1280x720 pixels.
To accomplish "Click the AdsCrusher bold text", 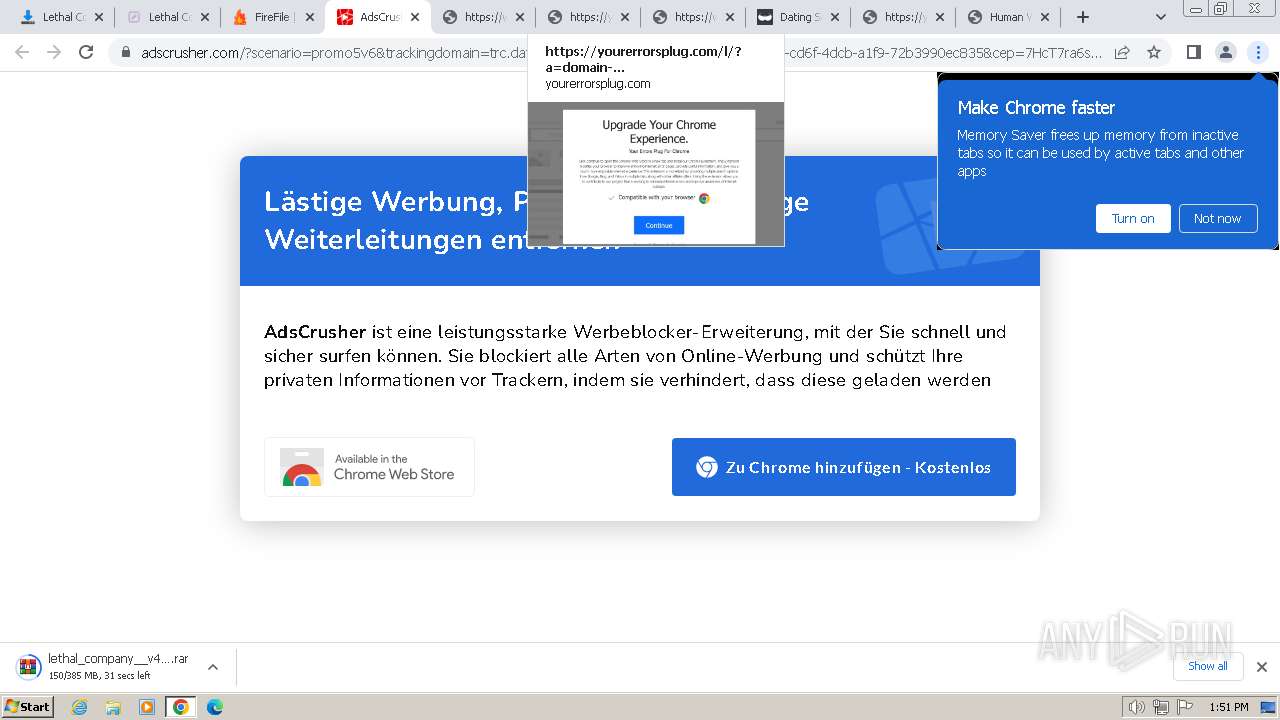I will (315, 332).
